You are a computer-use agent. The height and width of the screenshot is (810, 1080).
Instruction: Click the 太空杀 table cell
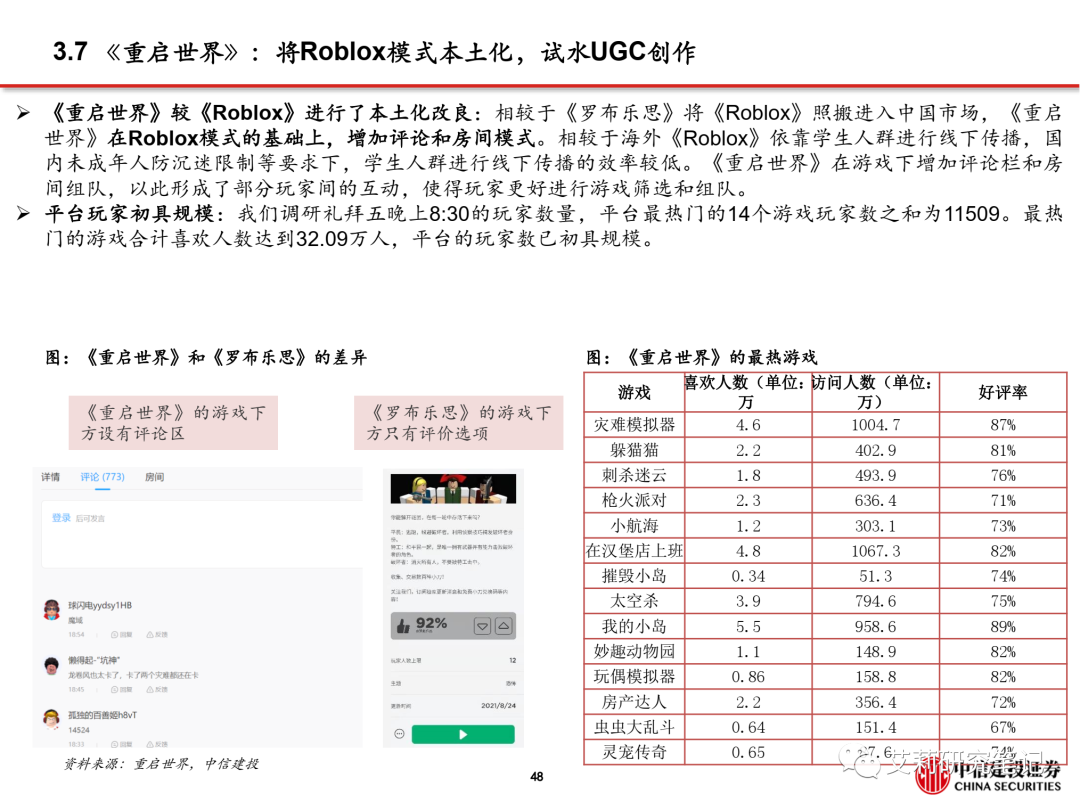(x=634, y=601)
